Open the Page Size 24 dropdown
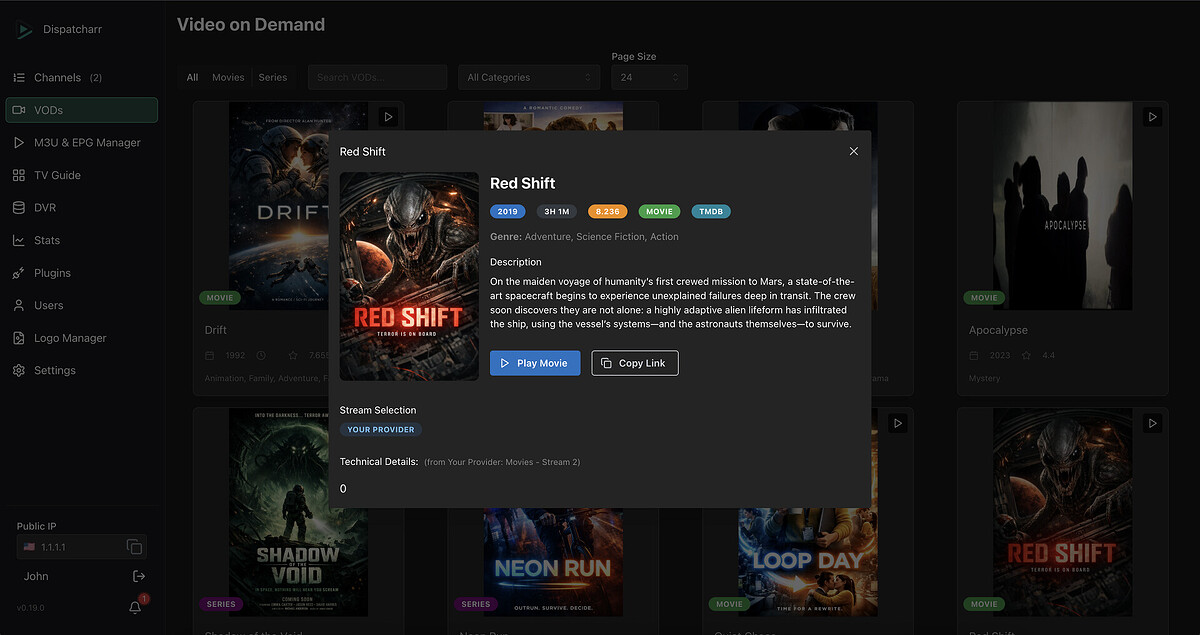This screenshot has height=635, width=1200. pos(649,77)
